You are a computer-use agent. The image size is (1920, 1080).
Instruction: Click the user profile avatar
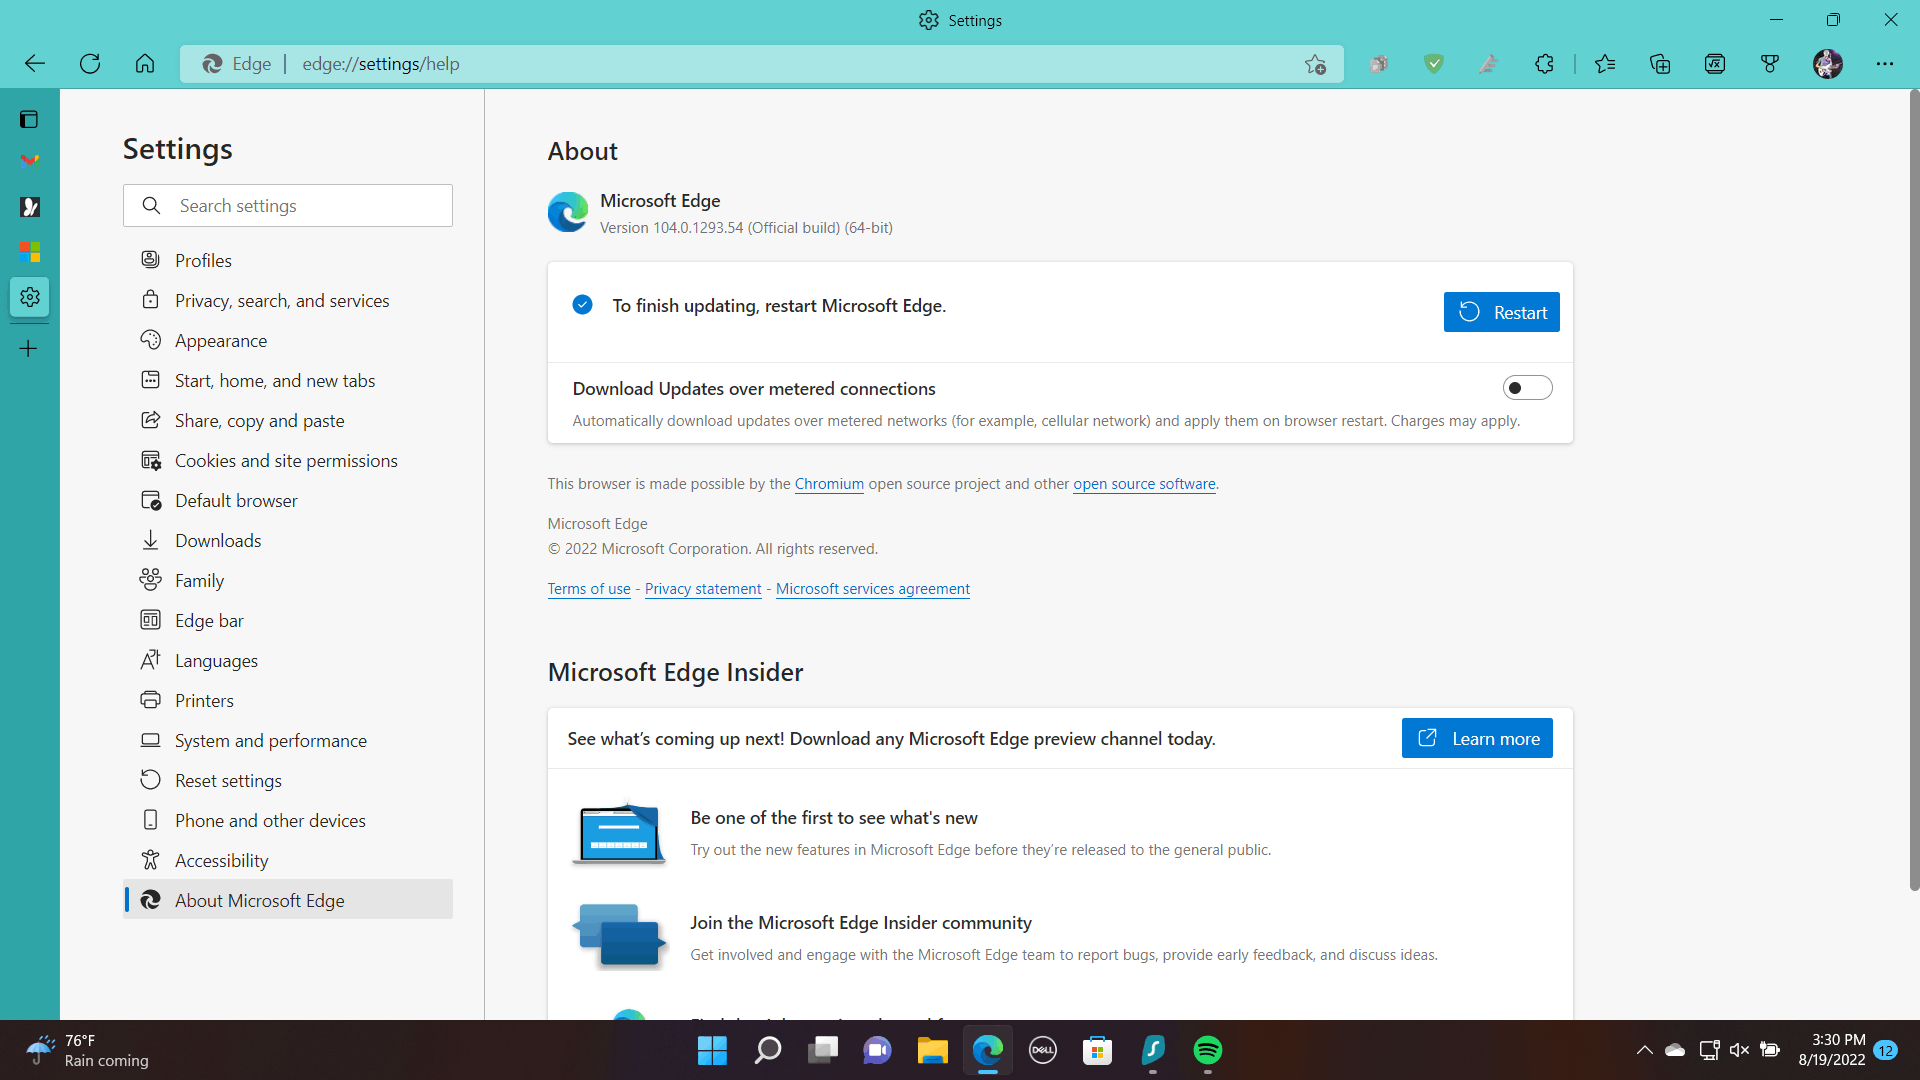(1827, 64)
